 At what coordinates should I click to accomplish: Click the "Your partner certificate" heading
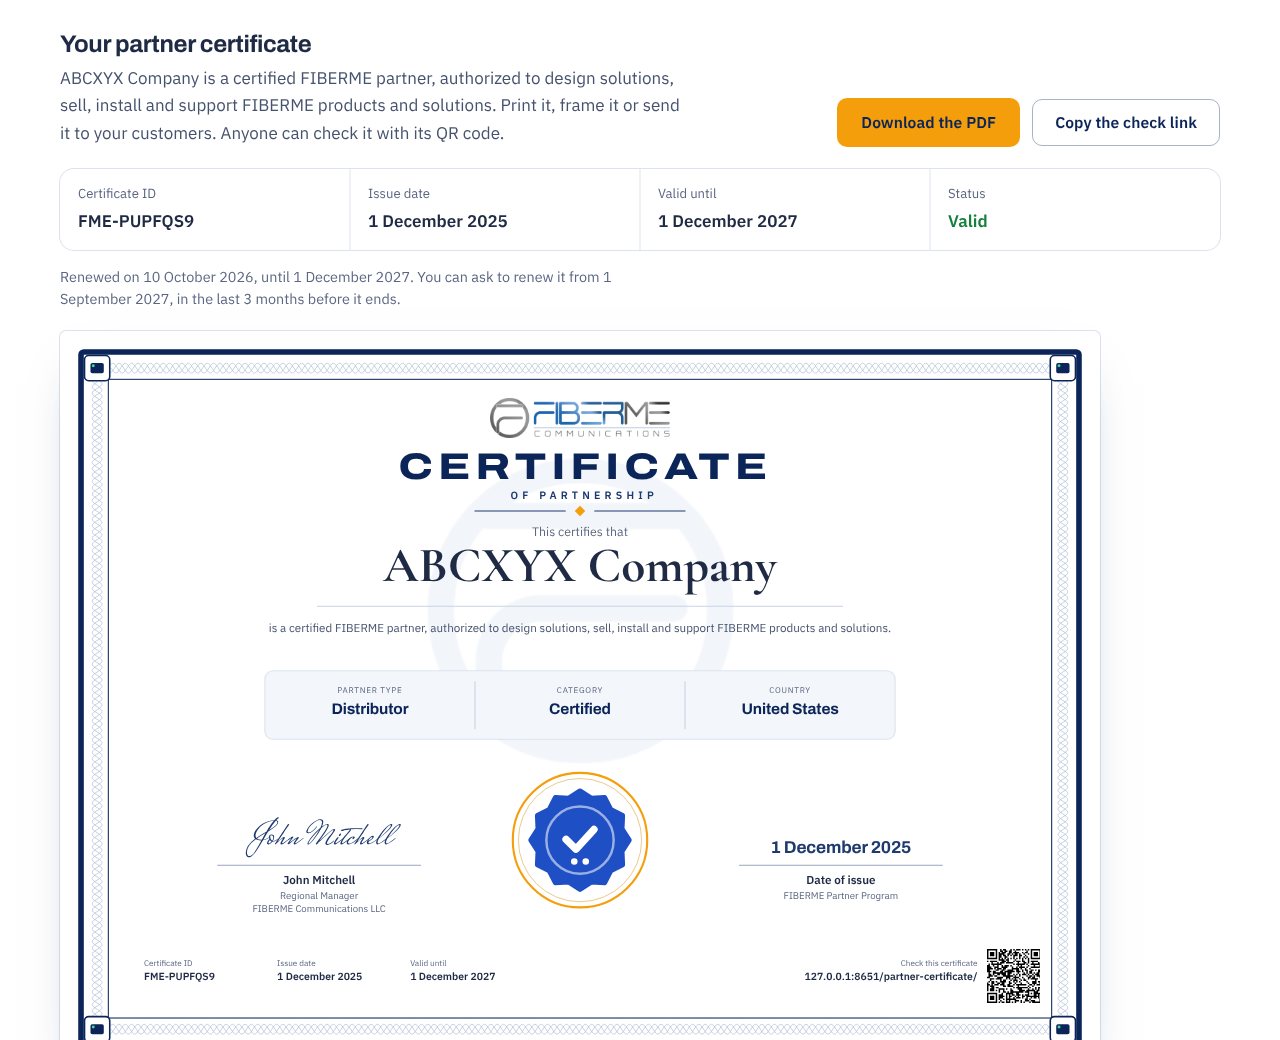click(185, 44)
